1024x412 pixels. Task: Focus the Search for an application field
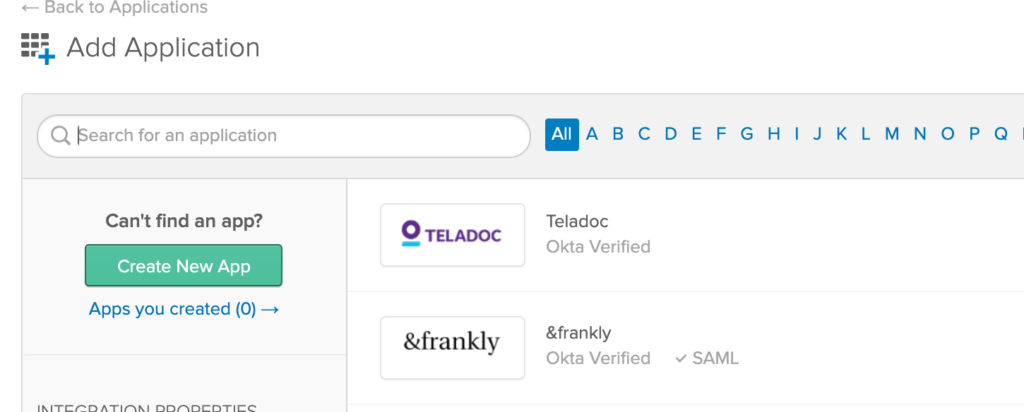coord(283,136)
